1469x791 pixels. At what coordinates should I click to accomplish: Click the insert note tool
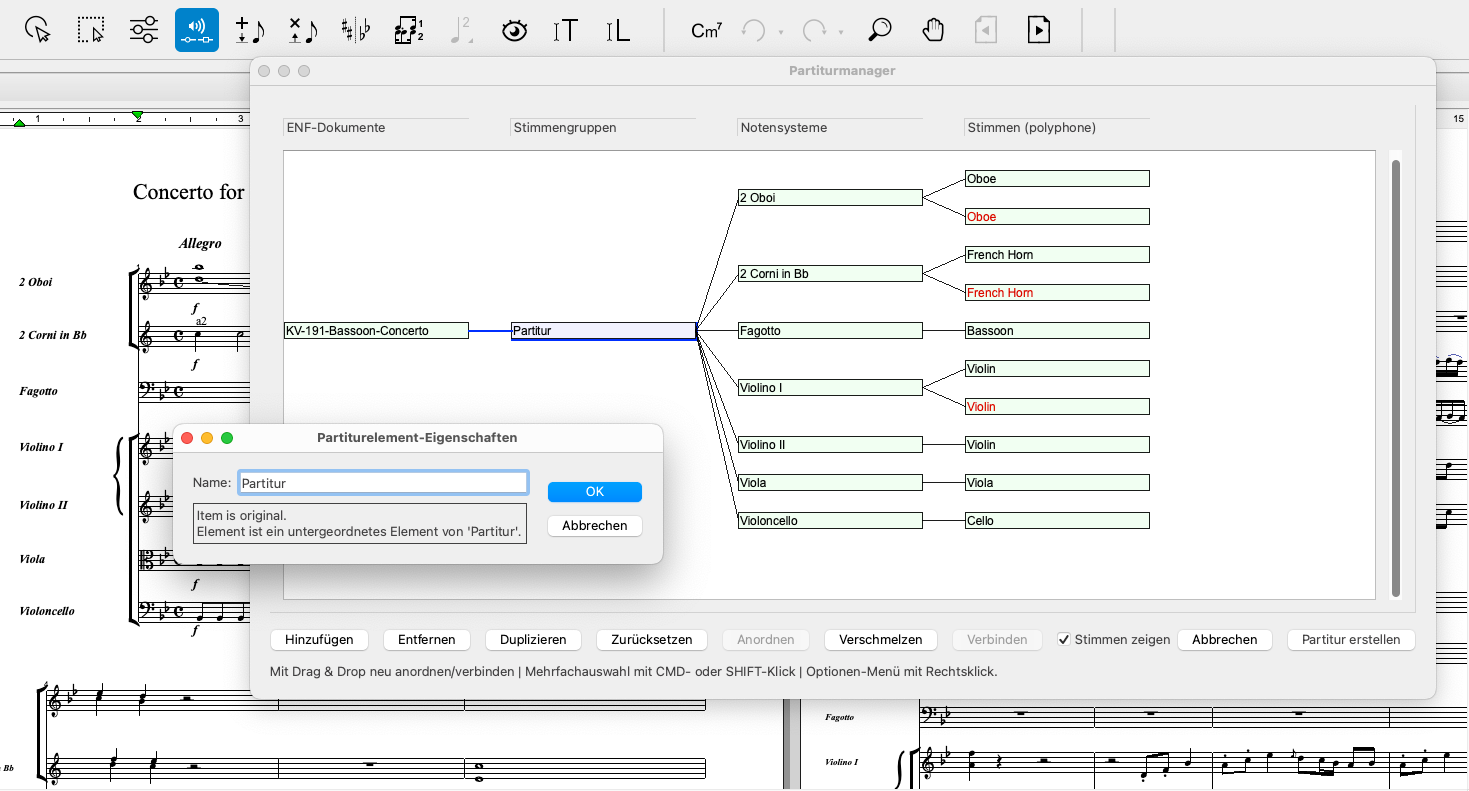(249, 30)
